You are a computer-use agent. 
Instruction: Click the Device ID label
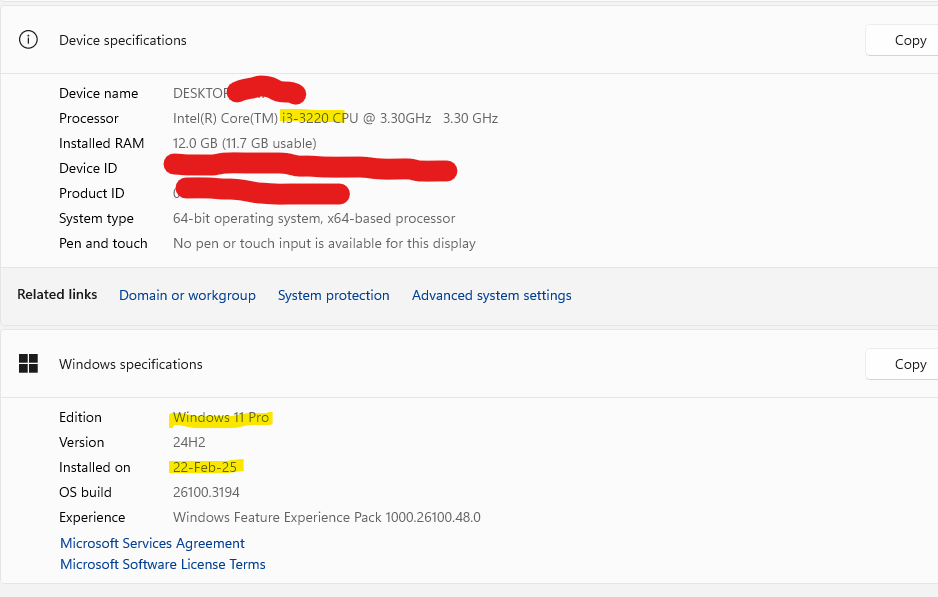click(x=88, y=169)
